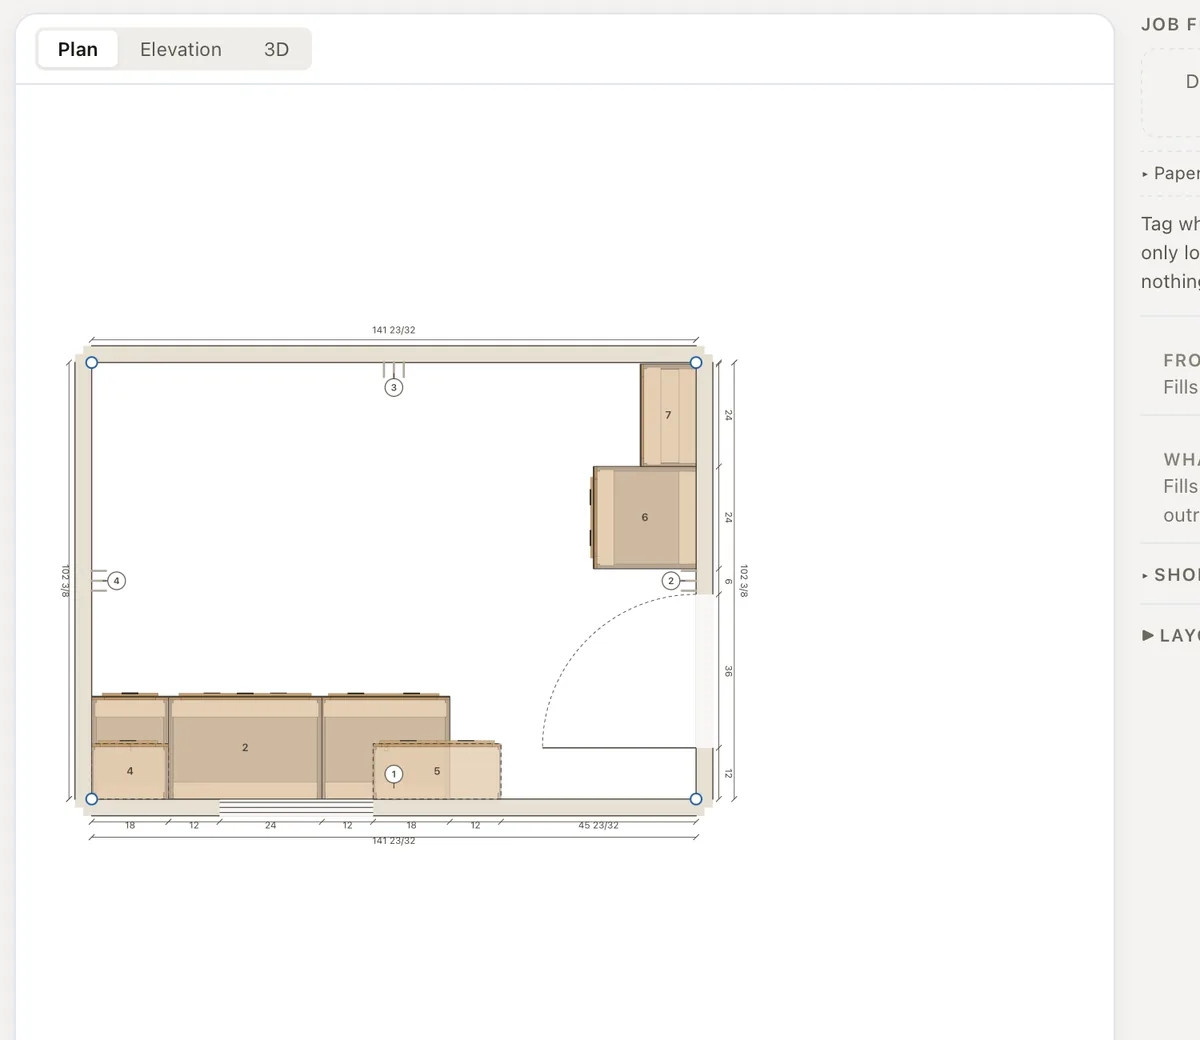
Task: Click the bottom-right room corner handle
Action: [696, 799]
